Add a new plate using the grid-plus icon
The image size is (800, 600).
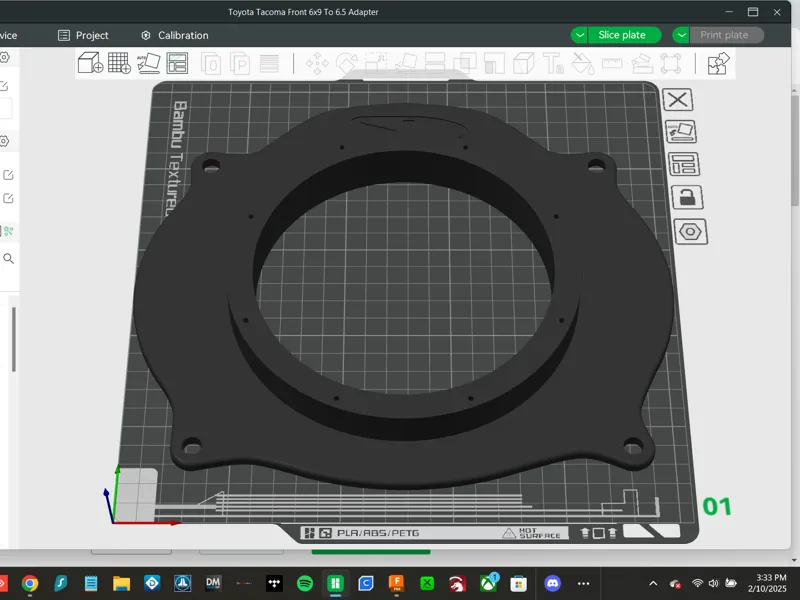119,63
